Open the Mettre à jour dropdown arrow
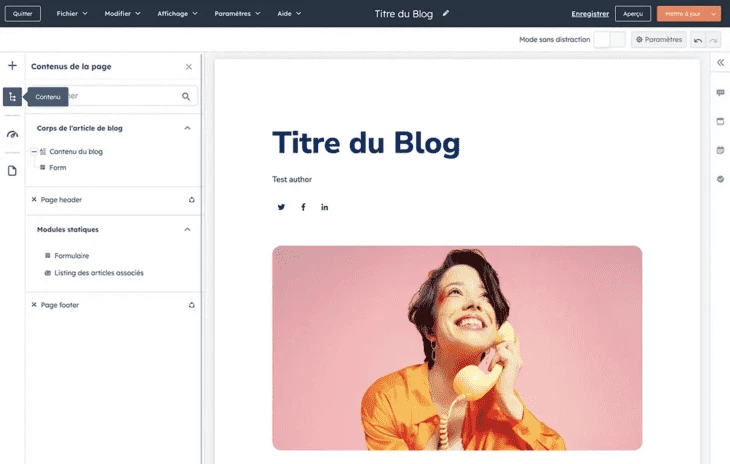 (714, 14)
